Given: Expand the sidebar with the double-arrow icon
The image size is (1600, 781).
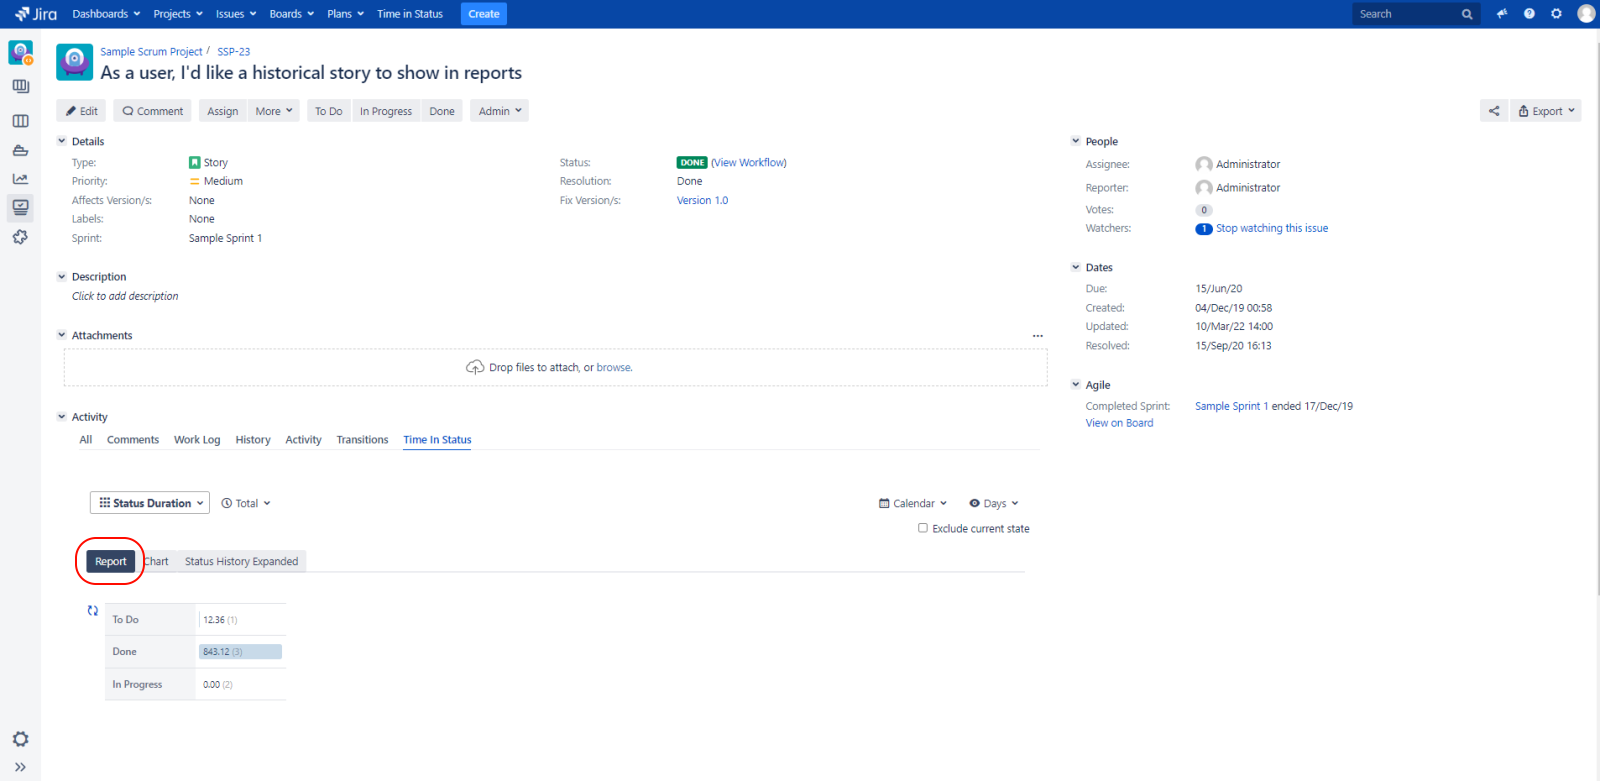Looking at the screenshot, I should pyautogui.click(x=20, y=767).
